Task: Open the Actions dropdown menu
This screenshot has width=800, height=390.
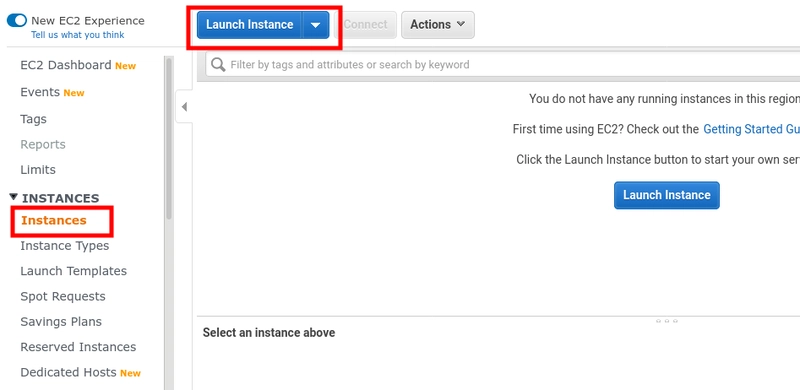Action: point(438,25)
